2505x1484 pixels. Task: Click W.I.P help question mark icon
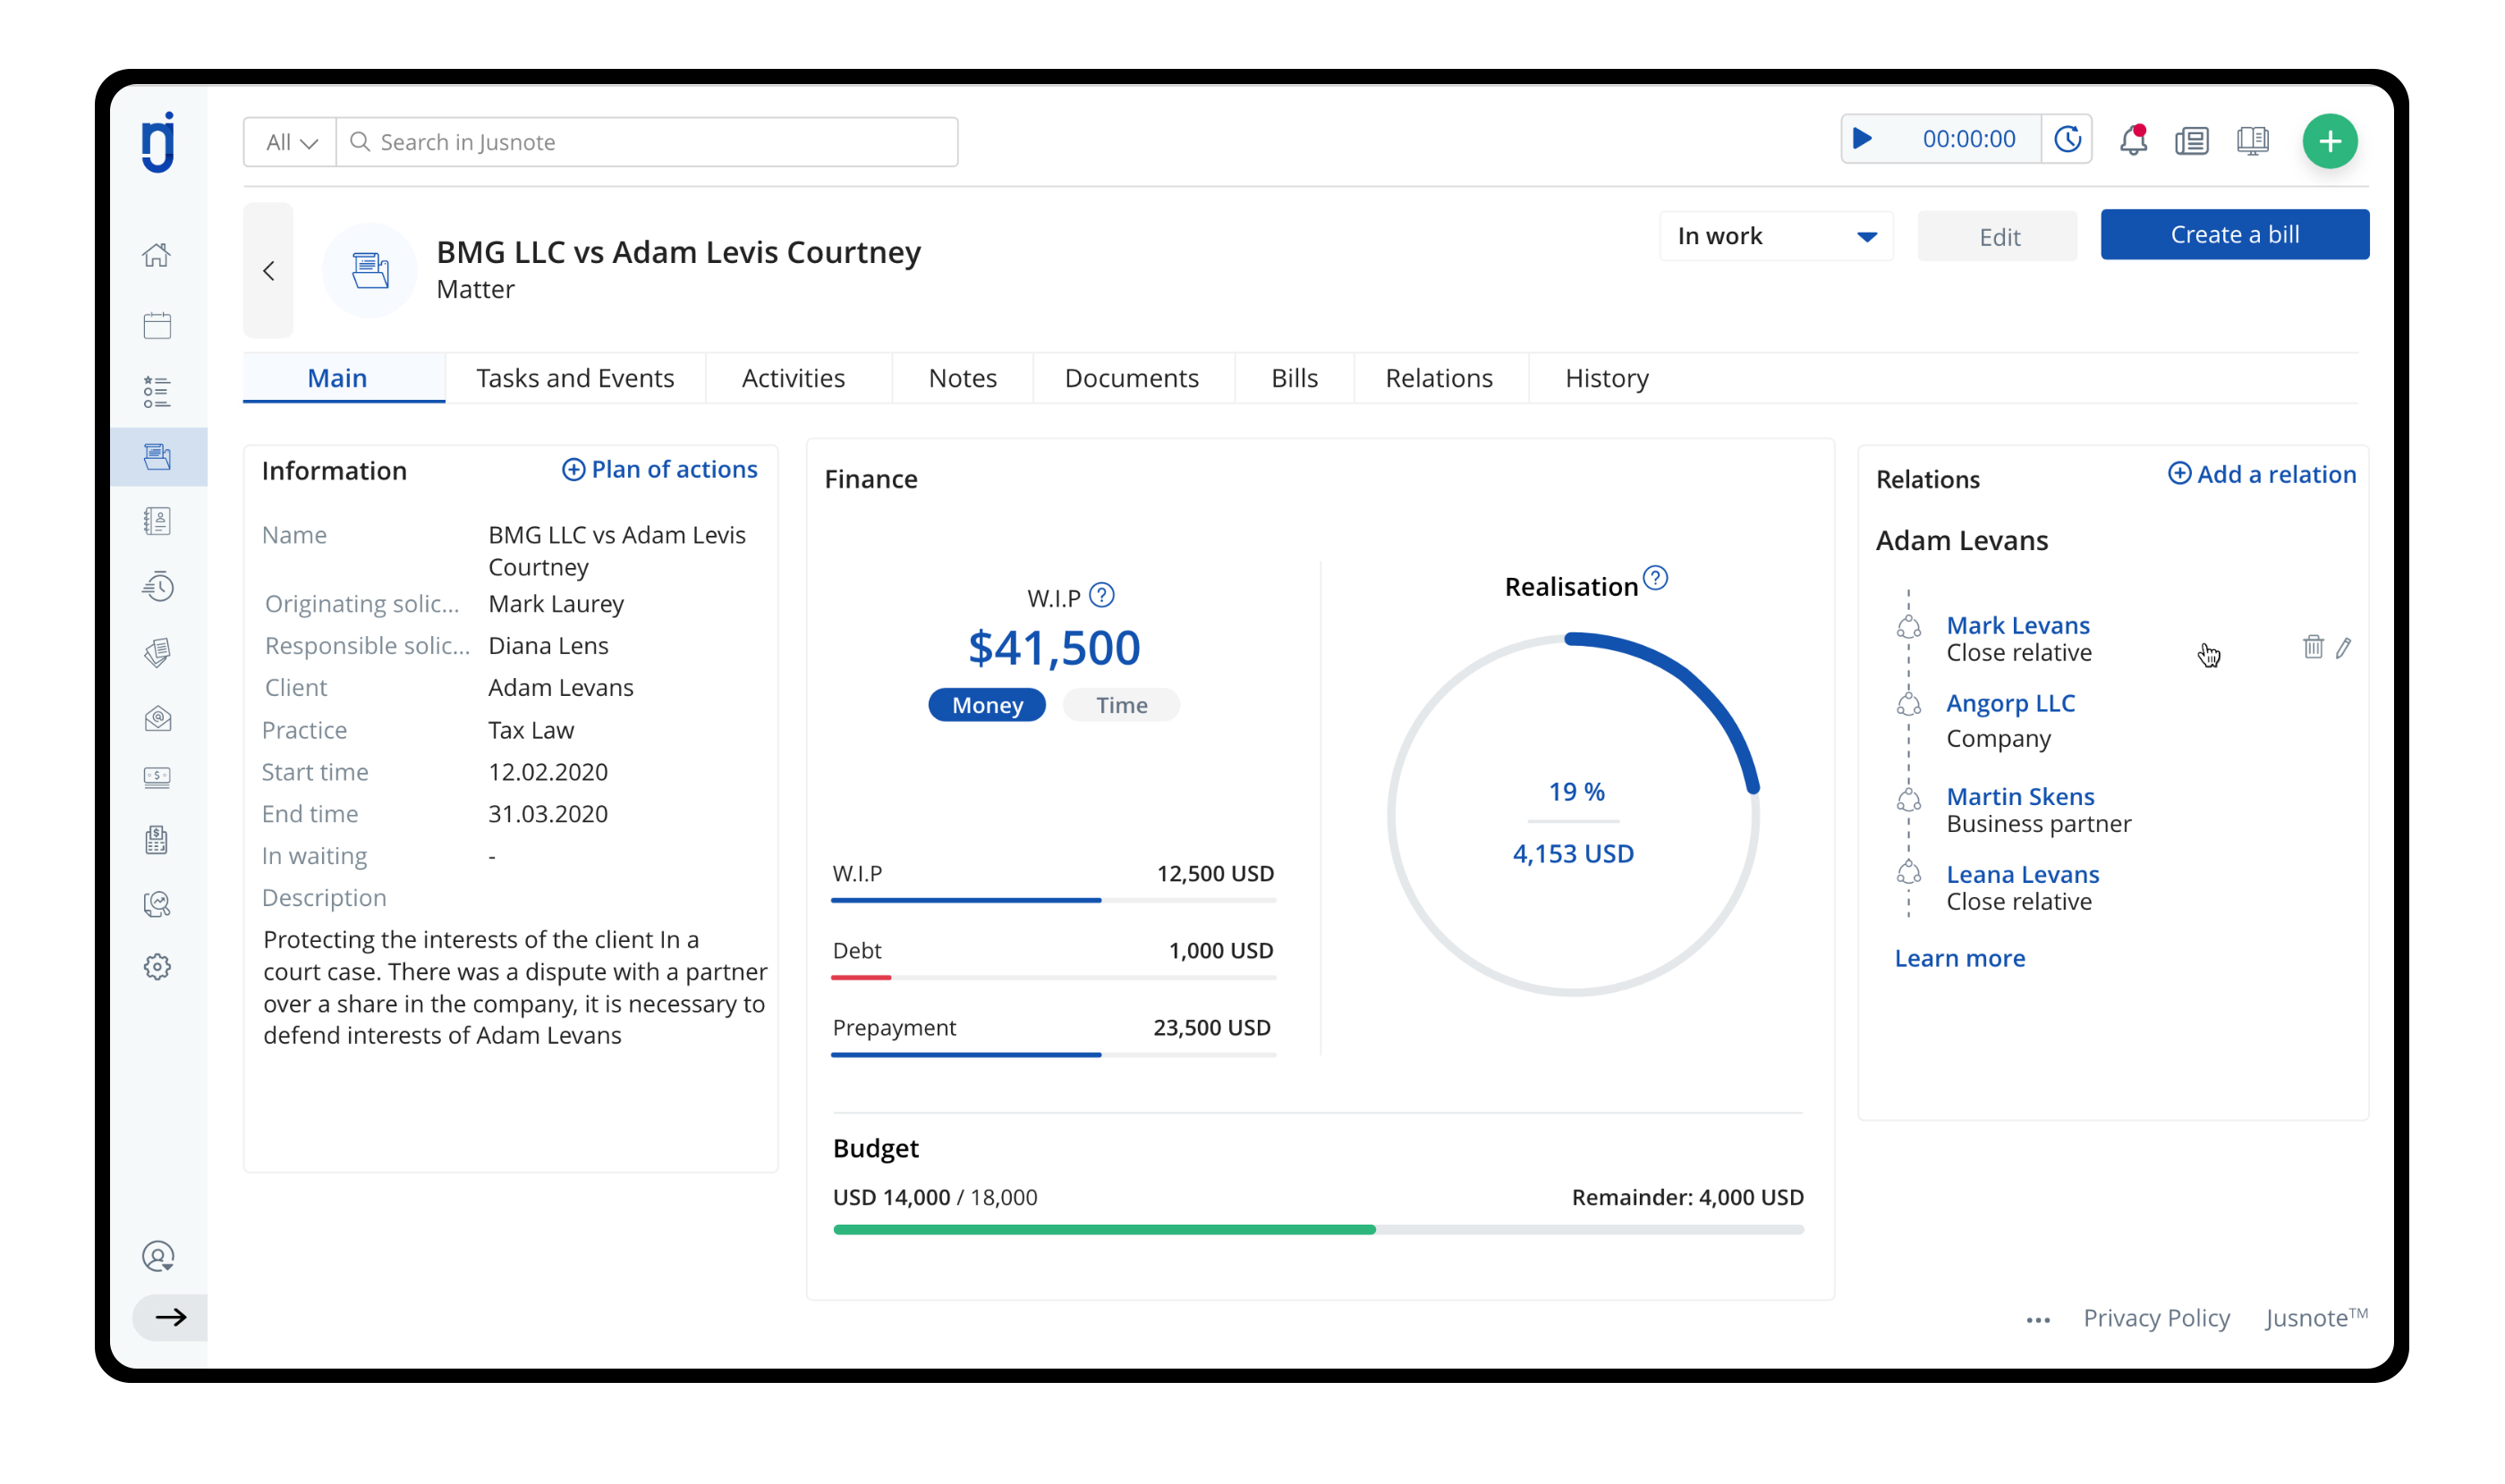[1101, 596]
